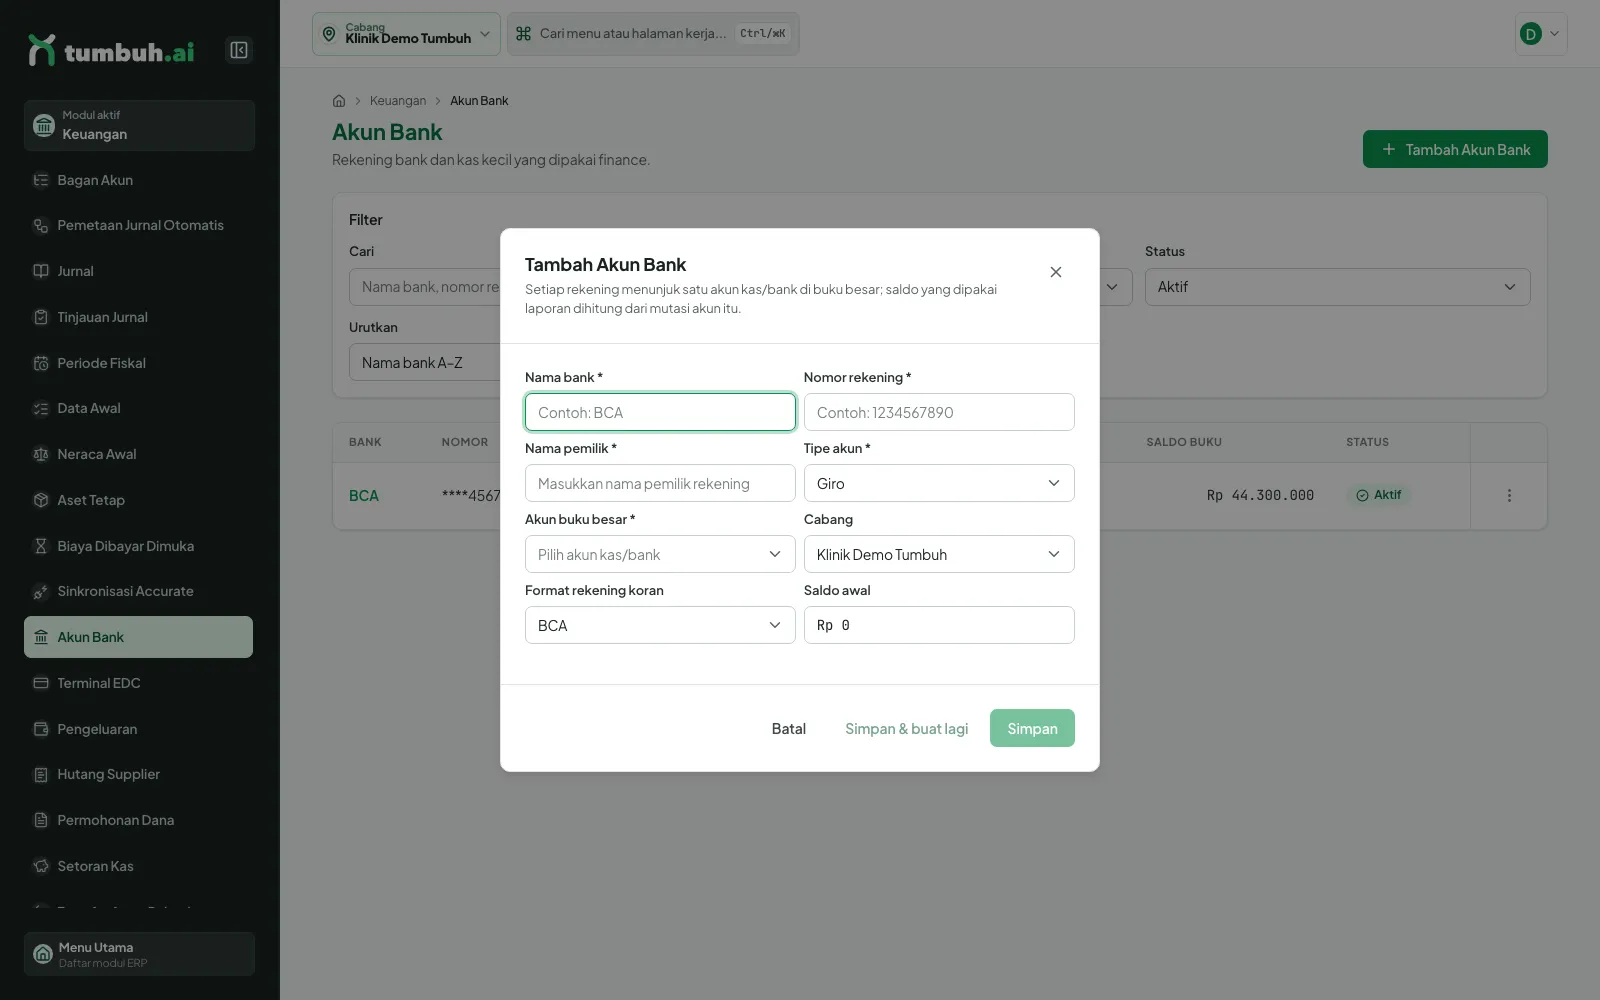Select Akun Bank sidebar item

139,637
